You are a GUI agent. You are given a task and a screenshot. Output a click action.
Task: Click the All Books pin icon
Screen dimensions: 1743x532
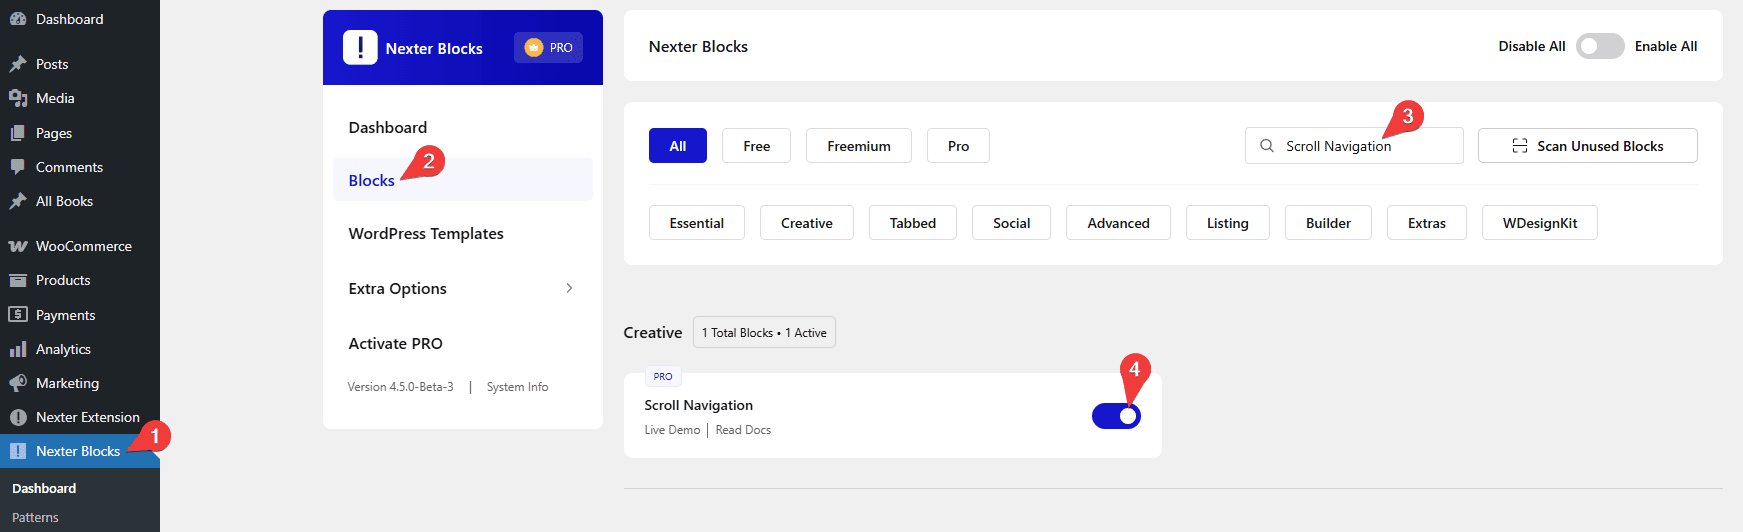18,201
